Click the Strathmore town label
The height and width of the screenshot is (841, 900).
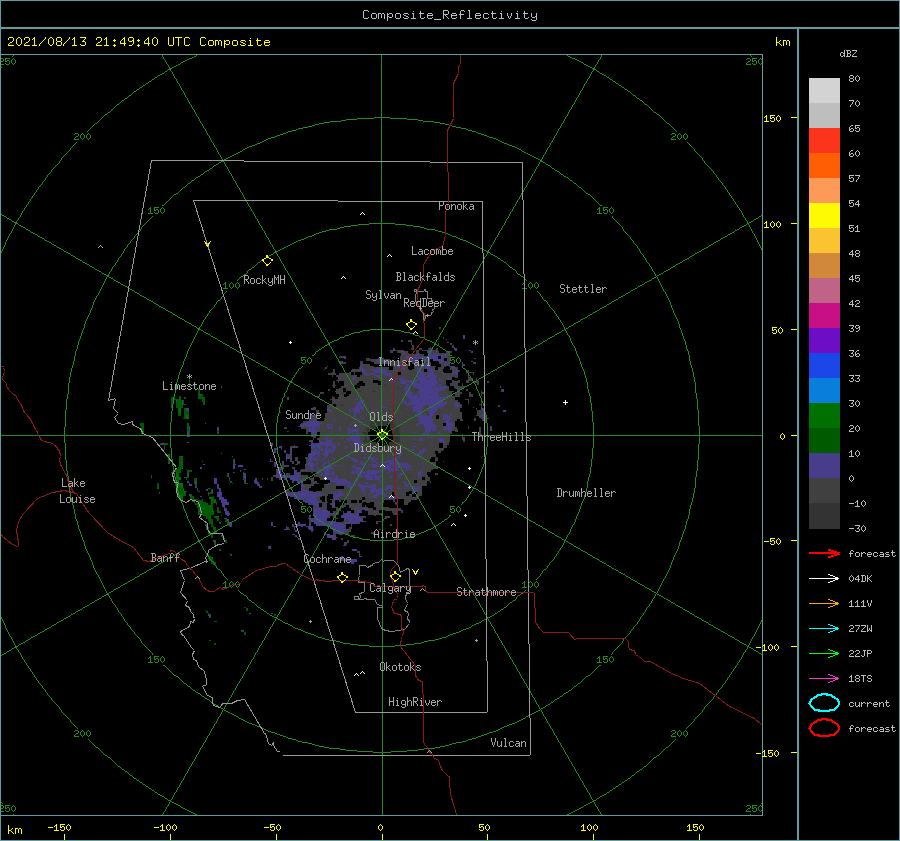[x=486, y=592]
